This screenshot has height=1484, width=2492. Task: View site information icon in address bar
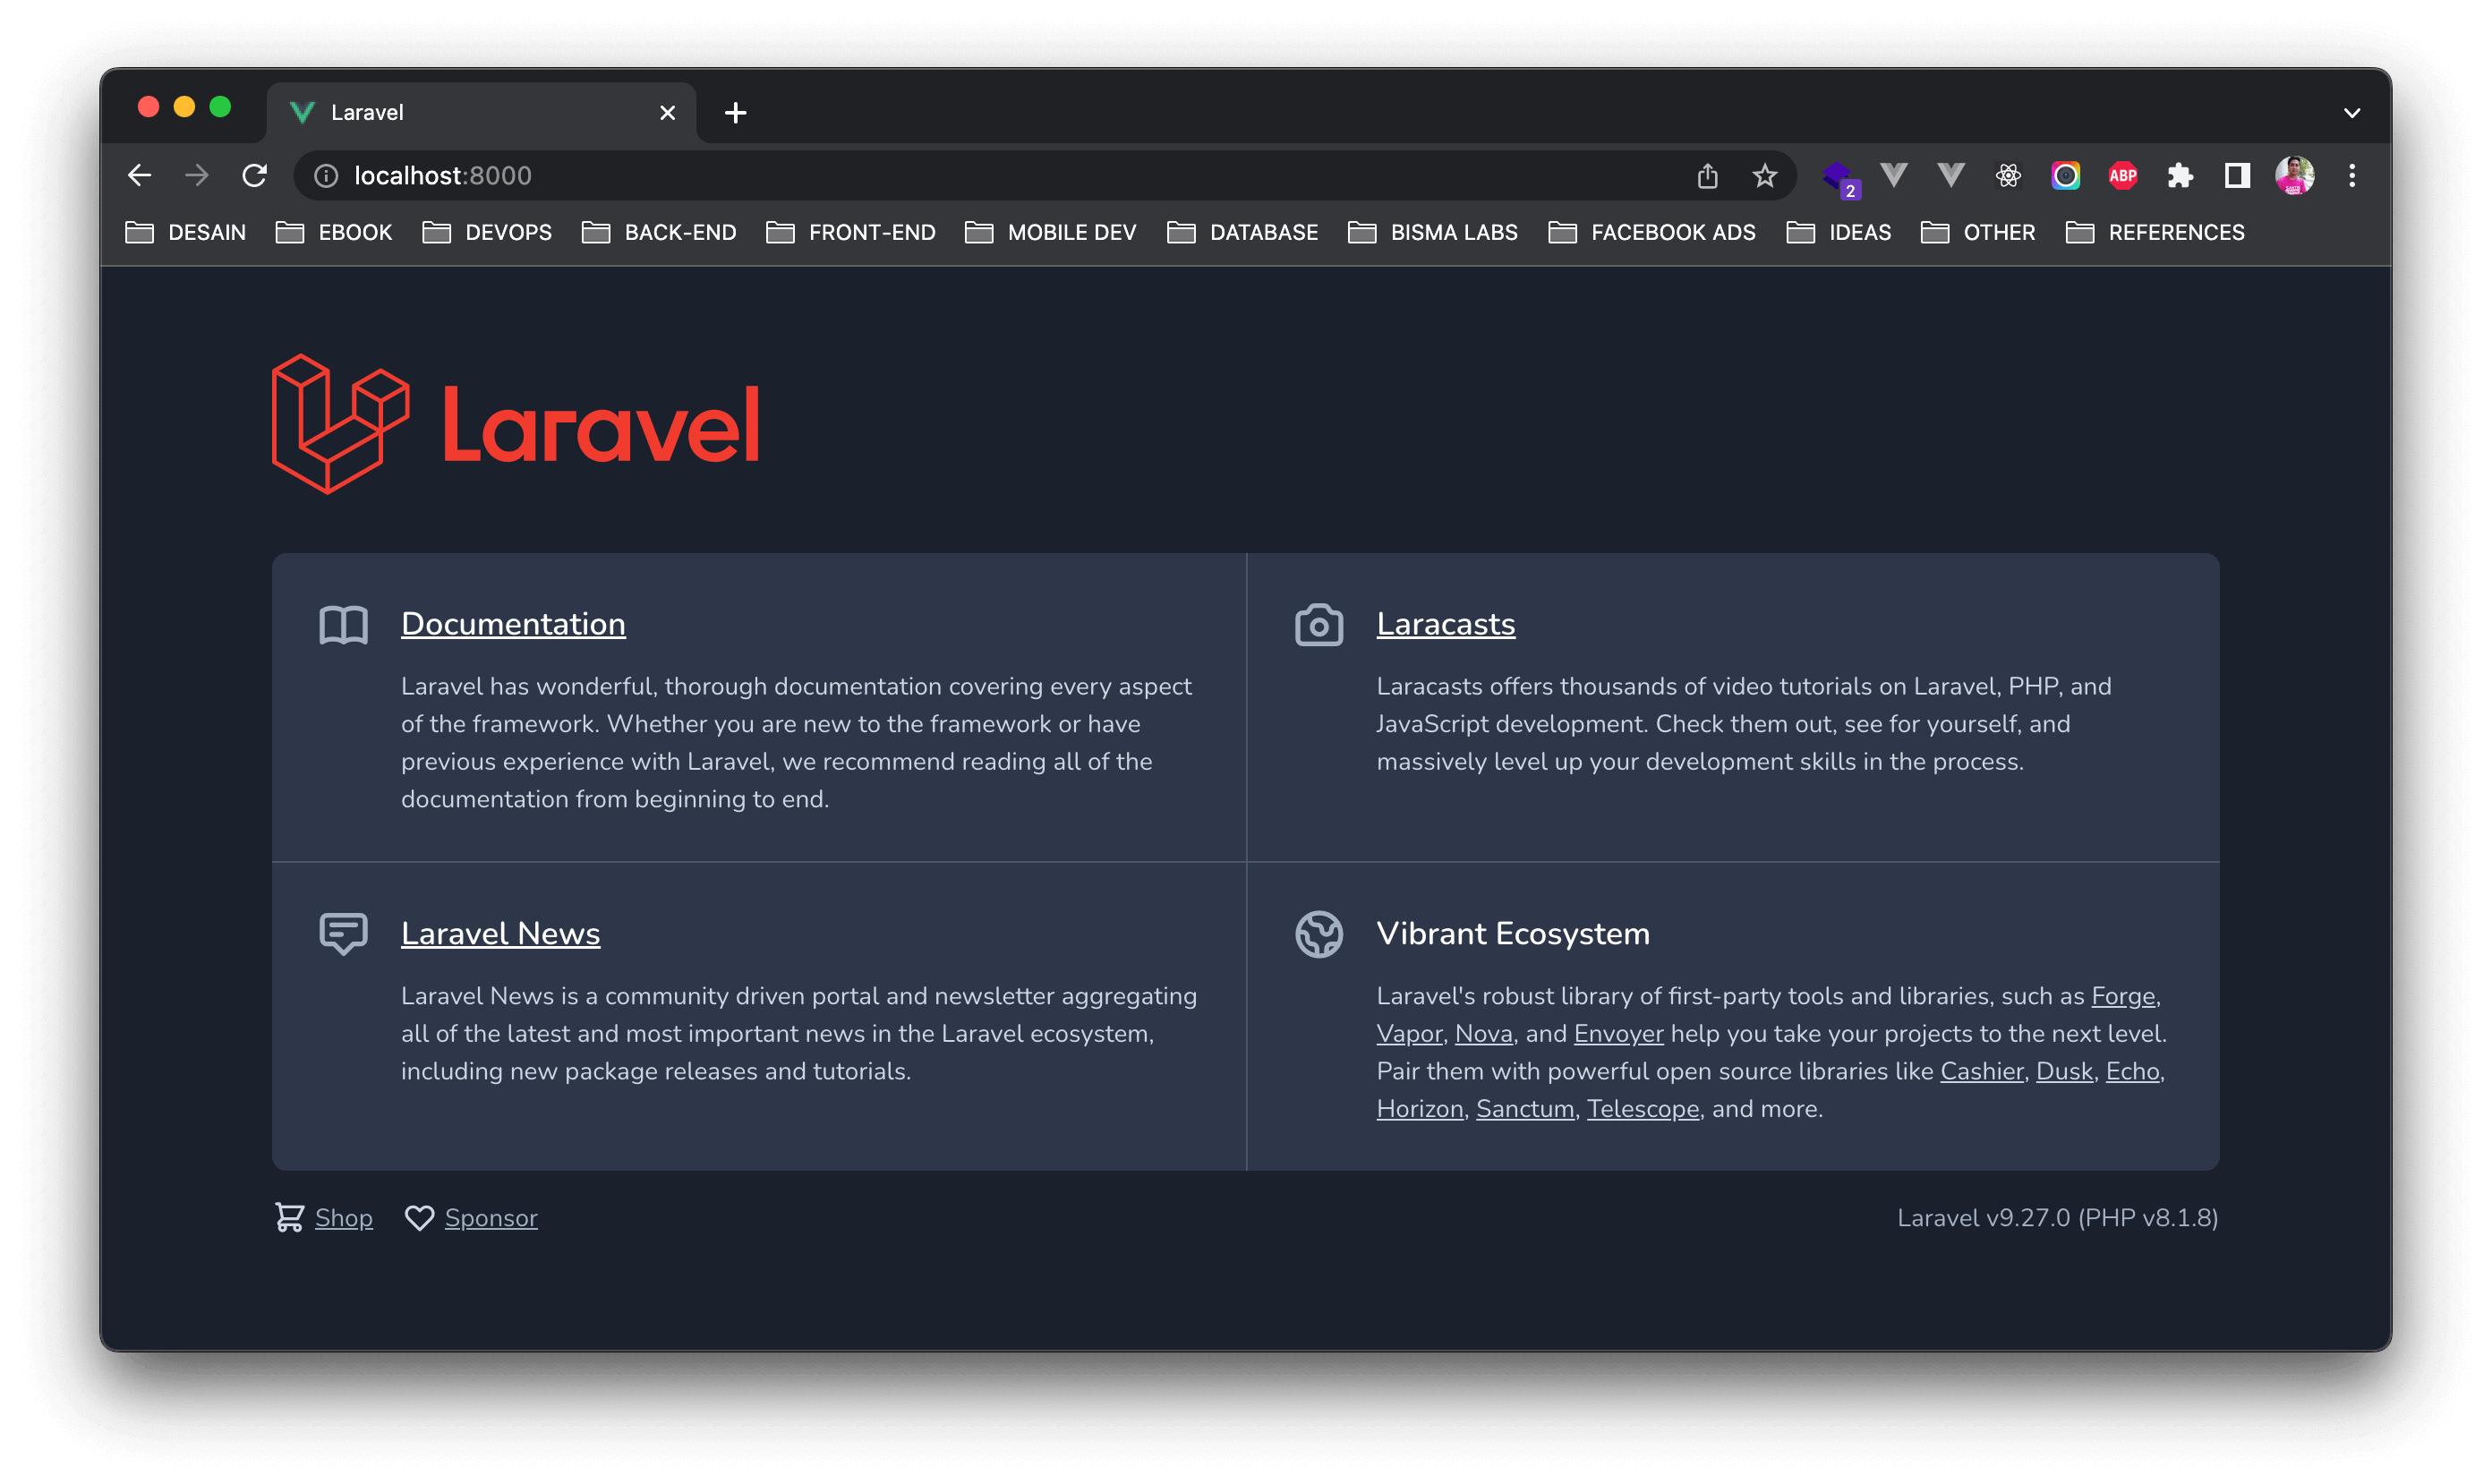click(326, 176)
